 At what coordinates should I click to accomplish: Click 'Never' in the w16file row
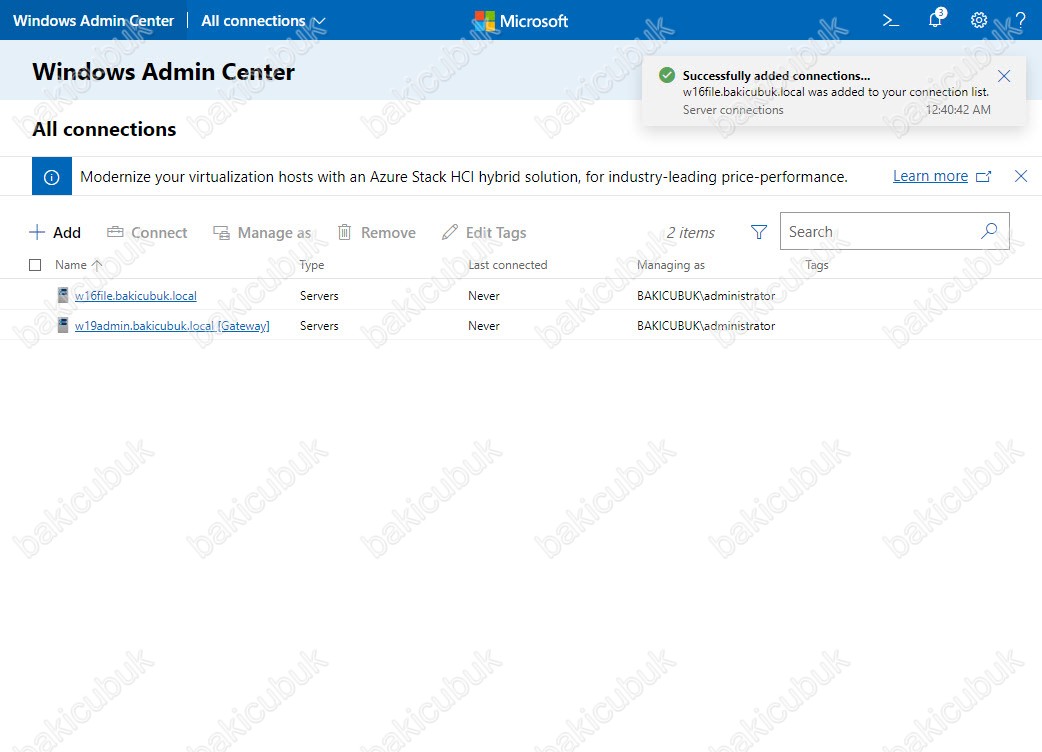[x=484, y=296]
